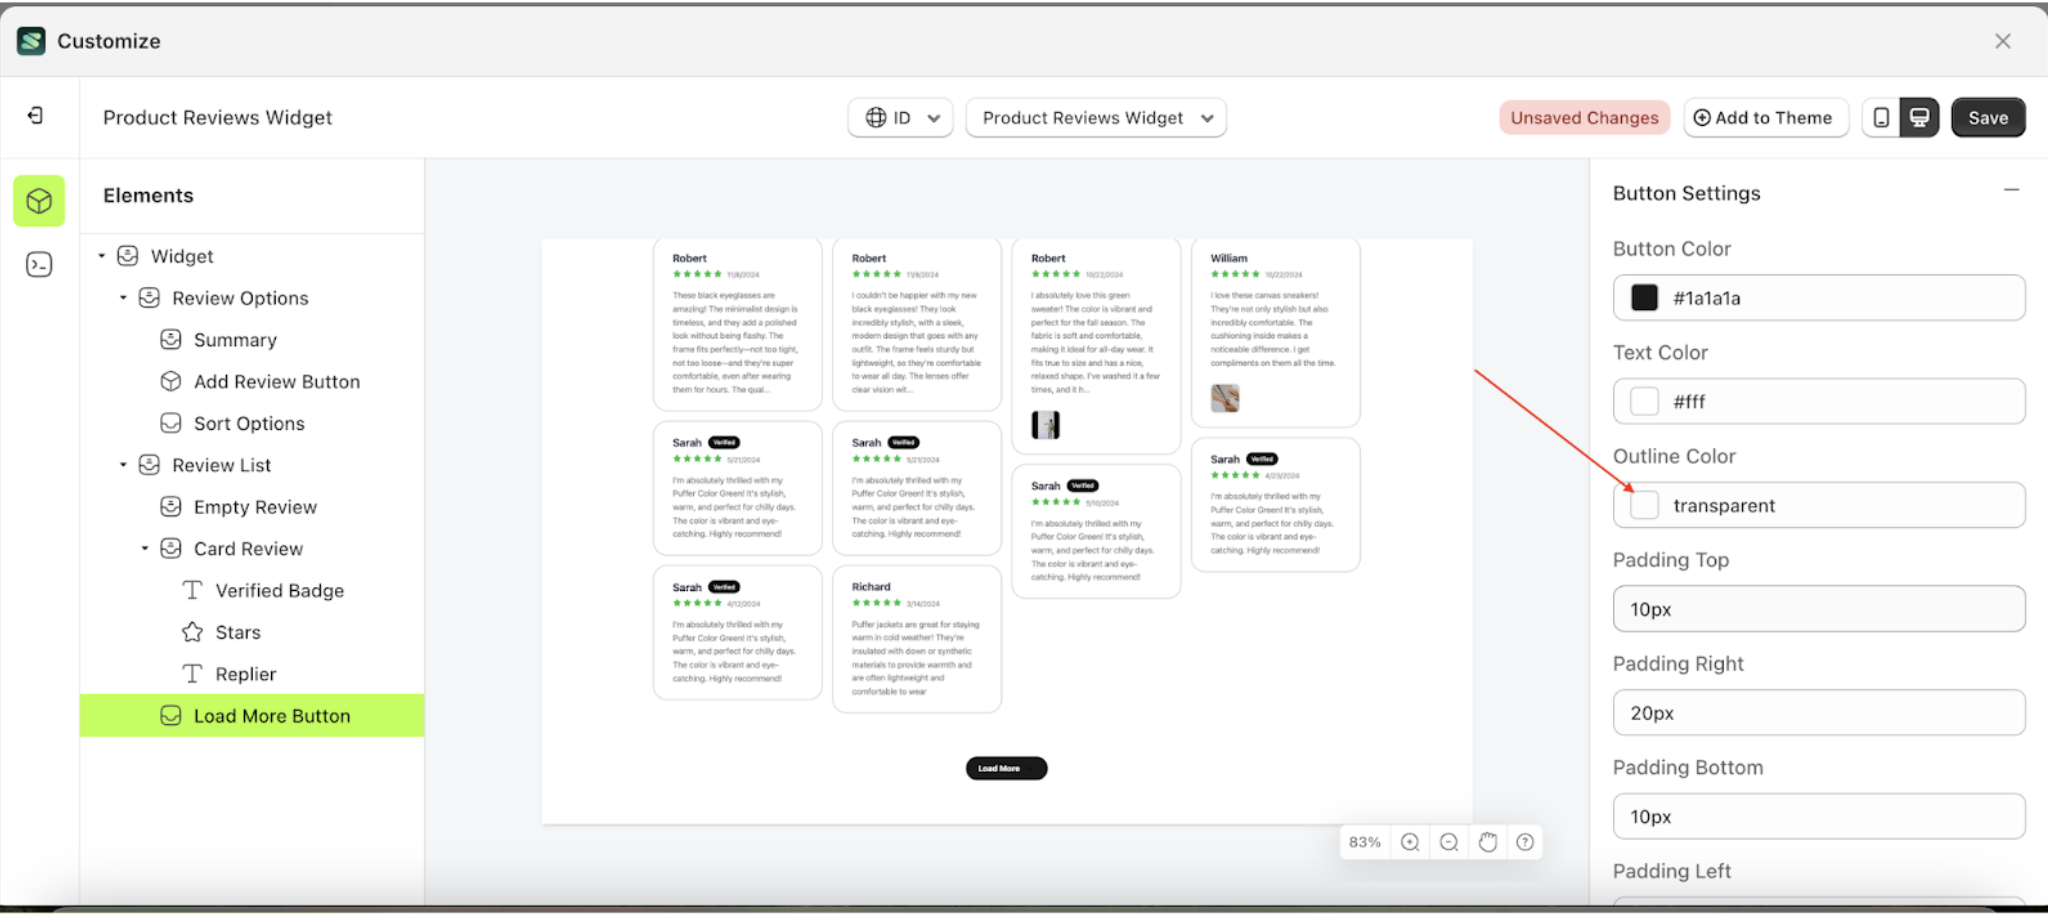Select the Elements panel icon
This screenshot has width=2048, height=914.
[x=38, y=201]
